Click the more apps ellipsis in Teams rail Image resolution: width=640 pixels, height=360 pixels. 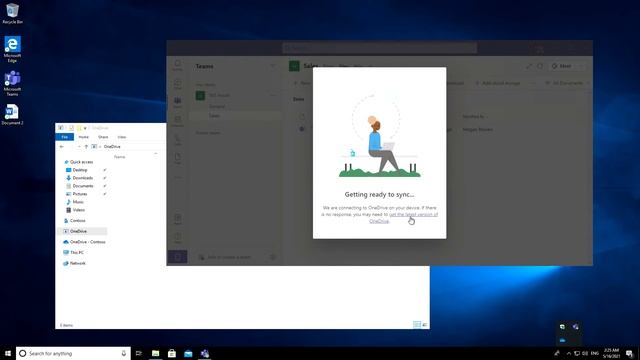point(178,177)
